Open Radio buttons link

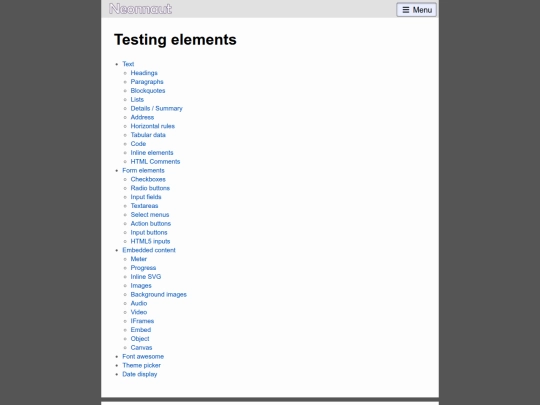coord(150,188)
